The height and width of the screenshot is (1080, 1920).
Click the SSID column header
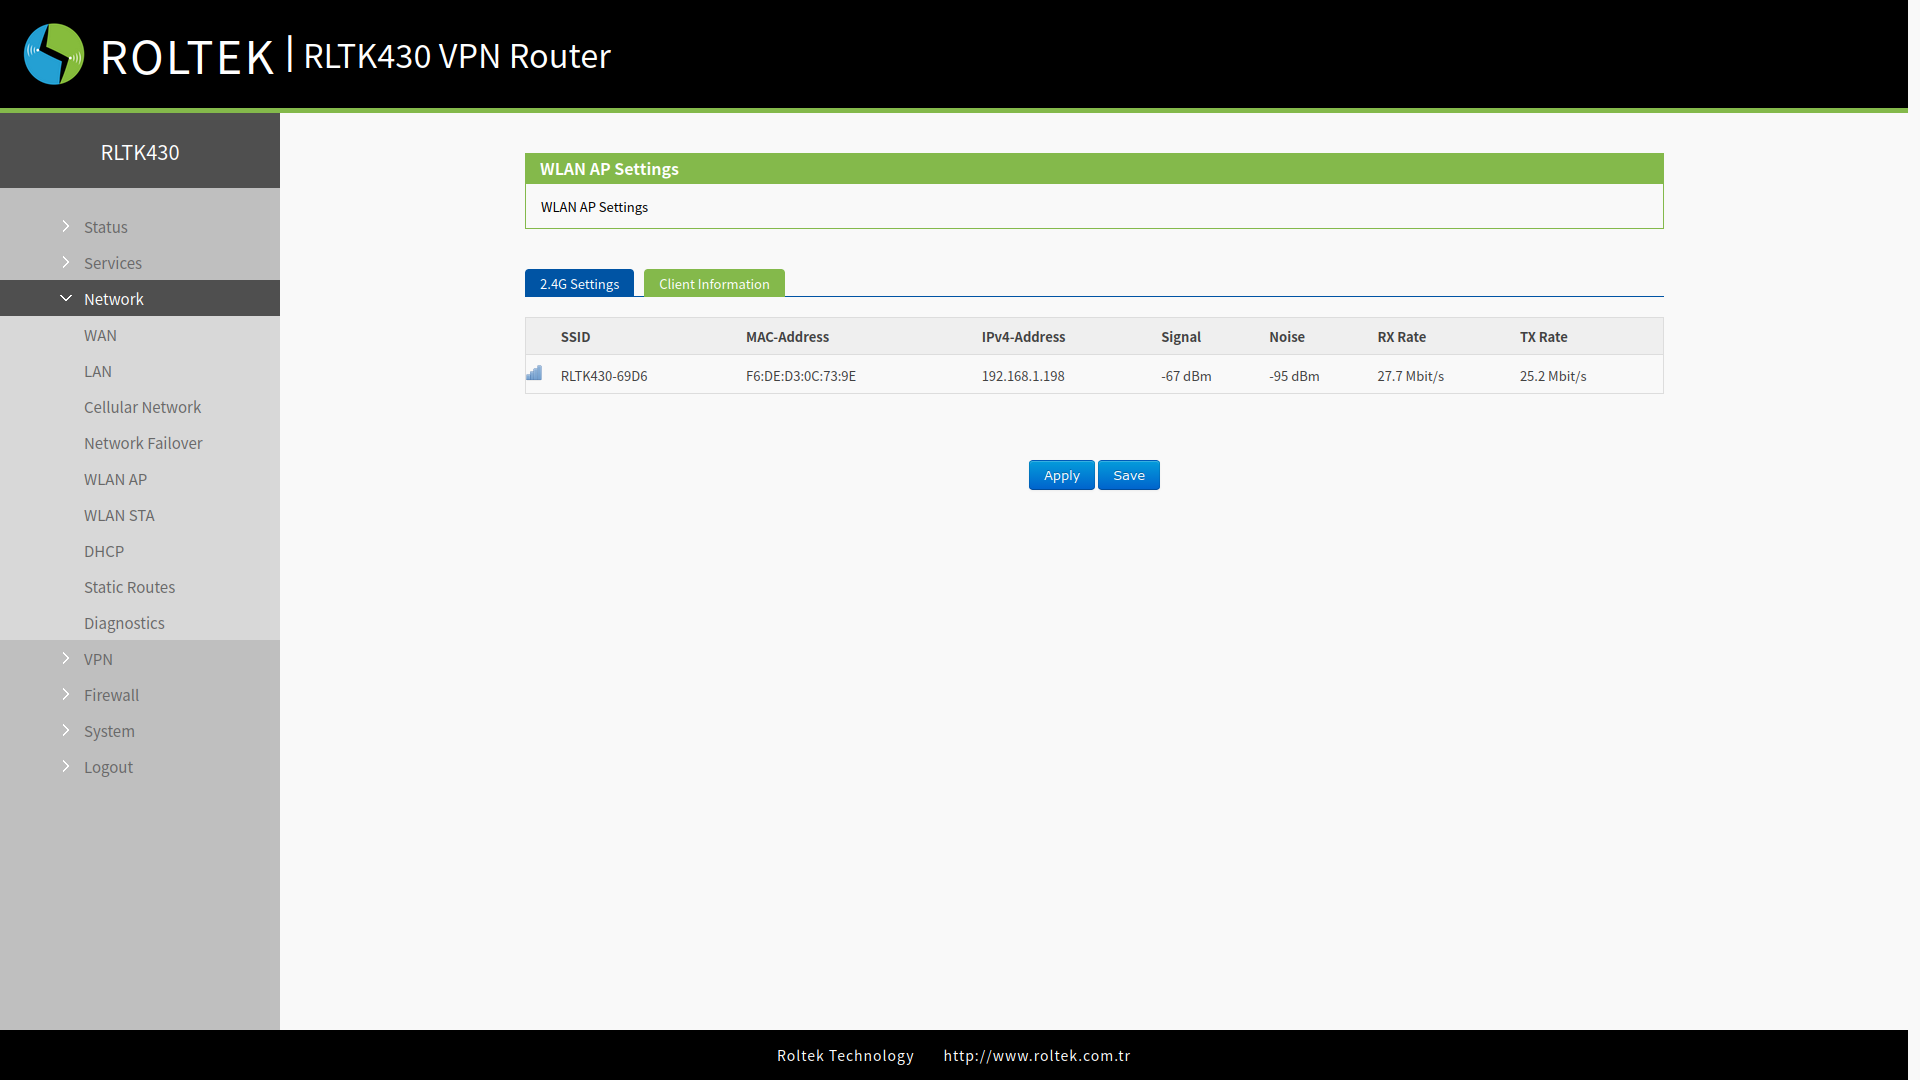coord(575,337)
